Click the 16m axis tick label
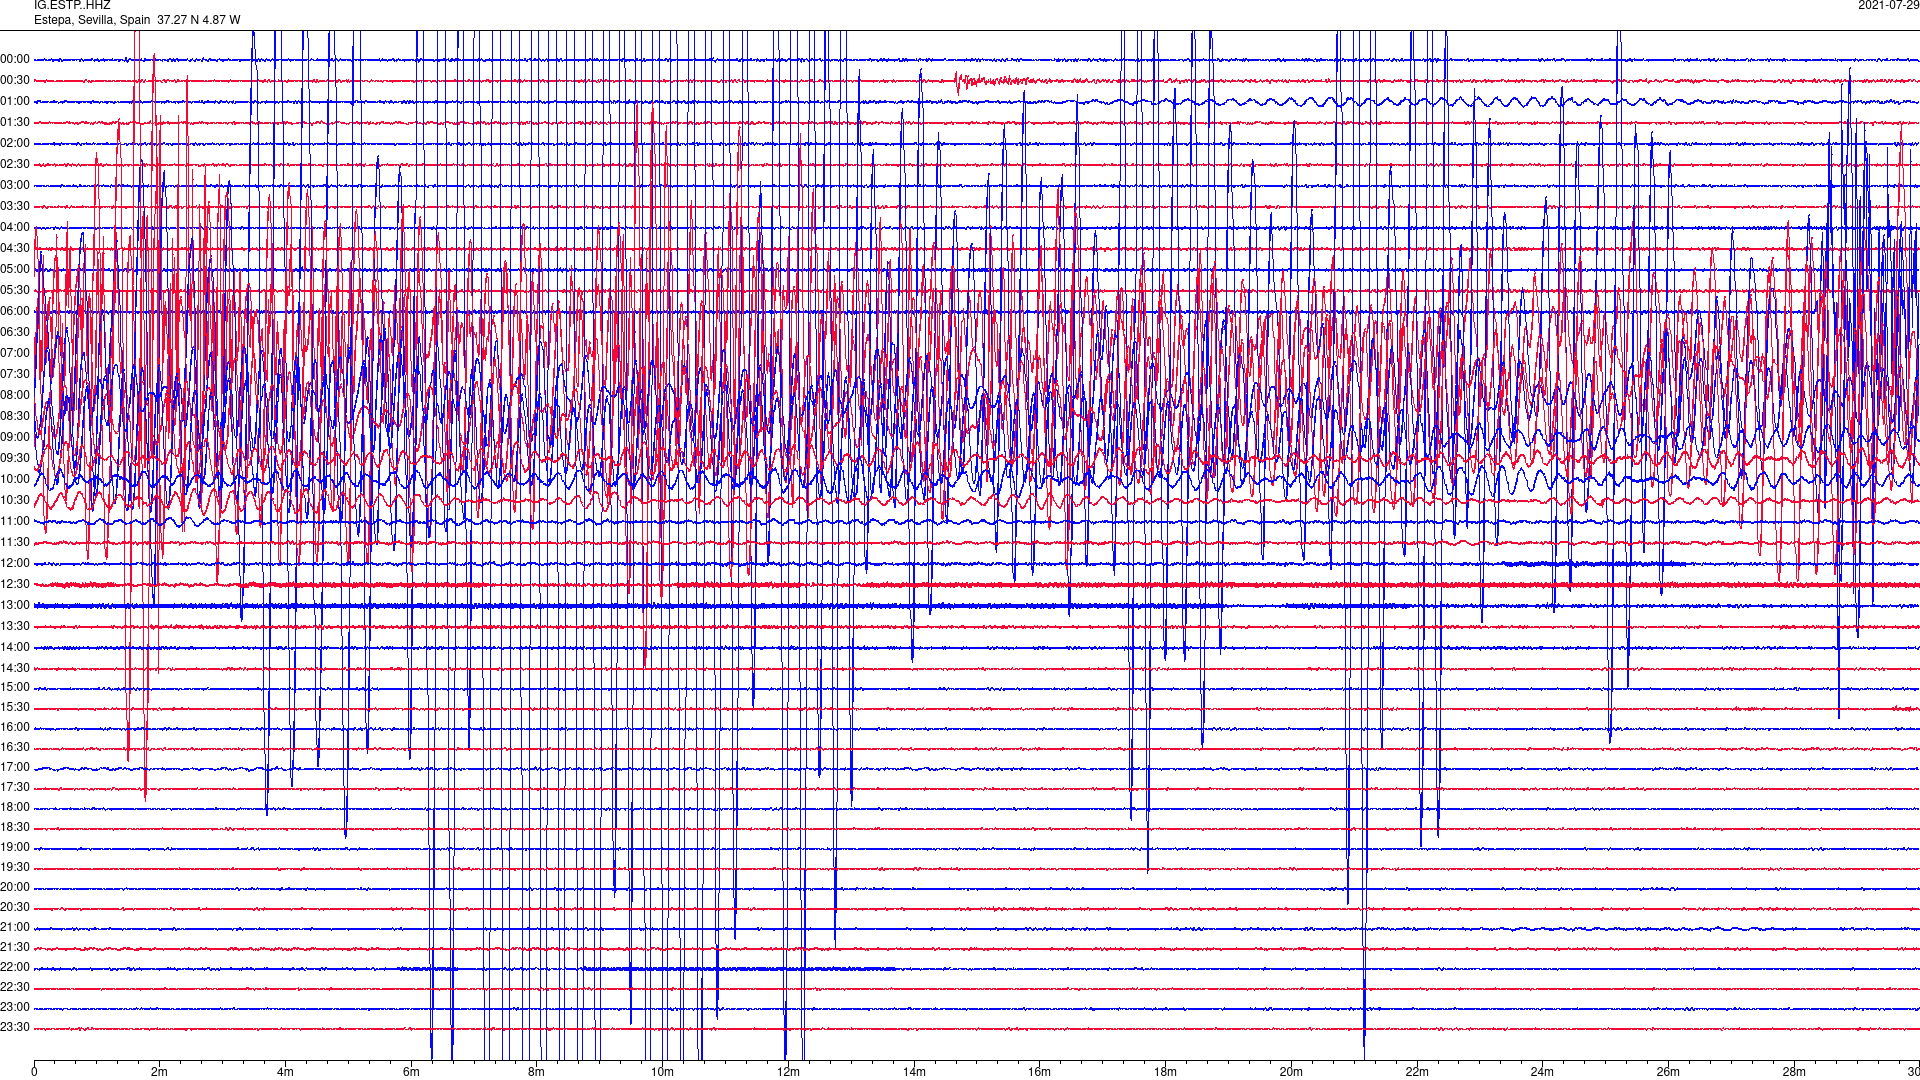The height and width of the screenshot is (1080, 1920). (1040, 1072)
